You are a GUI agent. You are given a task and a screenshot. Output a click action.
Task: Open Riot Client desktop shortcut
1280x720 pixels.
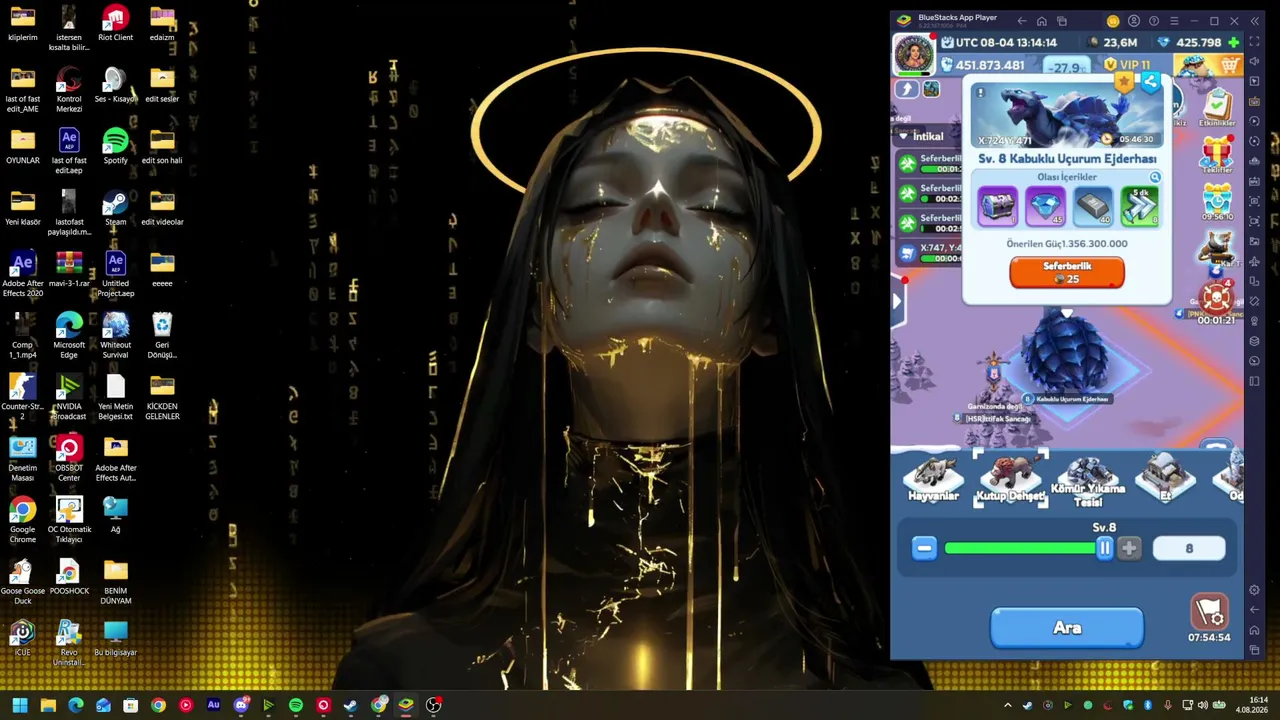pos(115,23)
